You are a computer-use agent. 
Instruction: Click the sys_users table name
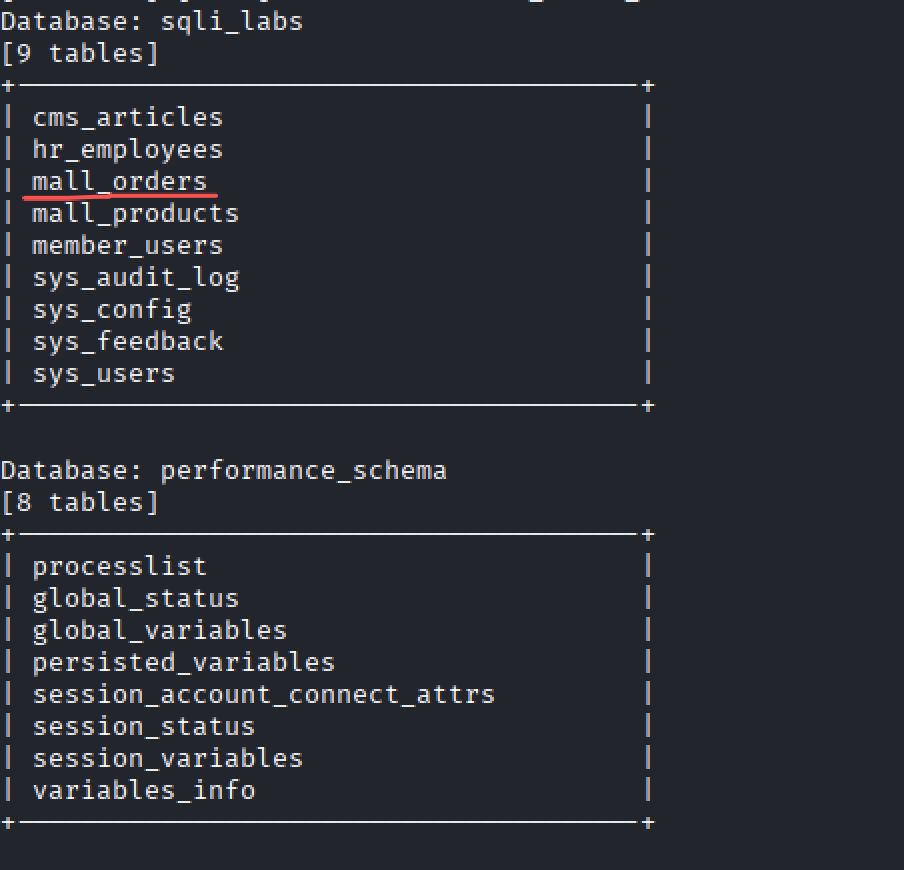103,374
